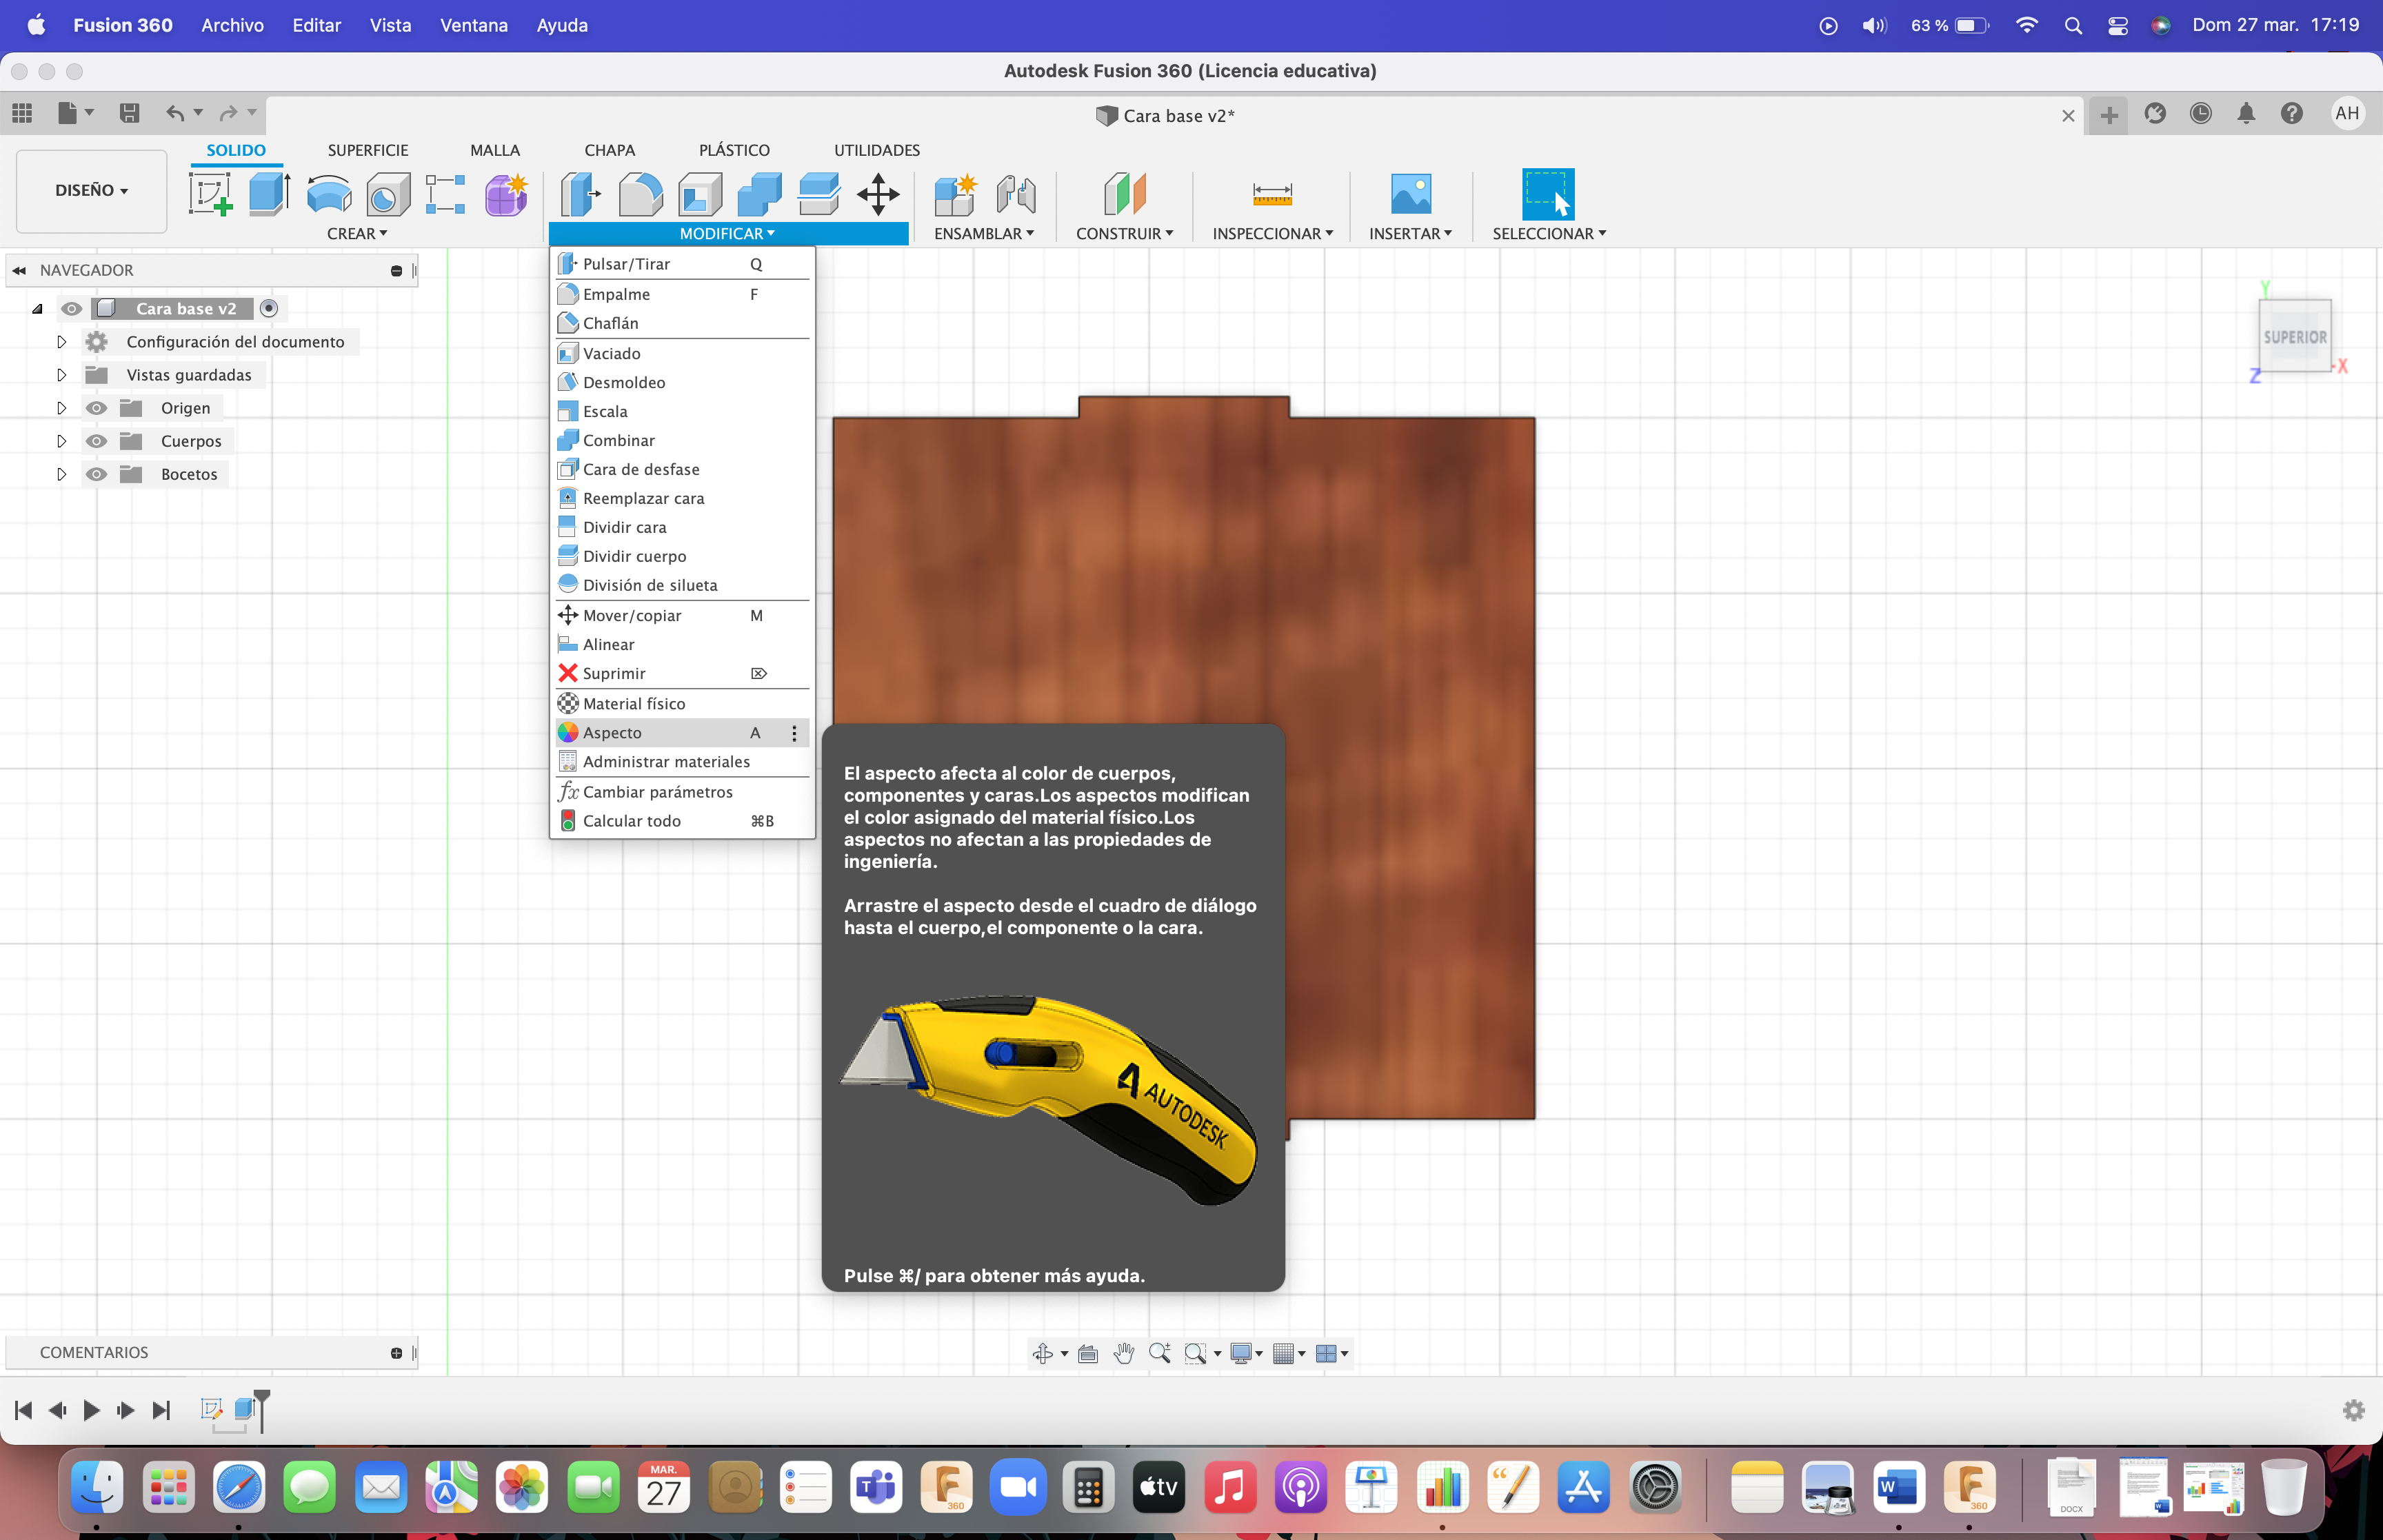Viewport: 2383px width, 1540px height.
Task: Click the SUPERIOR view cube face
Action: point(2294,336)
